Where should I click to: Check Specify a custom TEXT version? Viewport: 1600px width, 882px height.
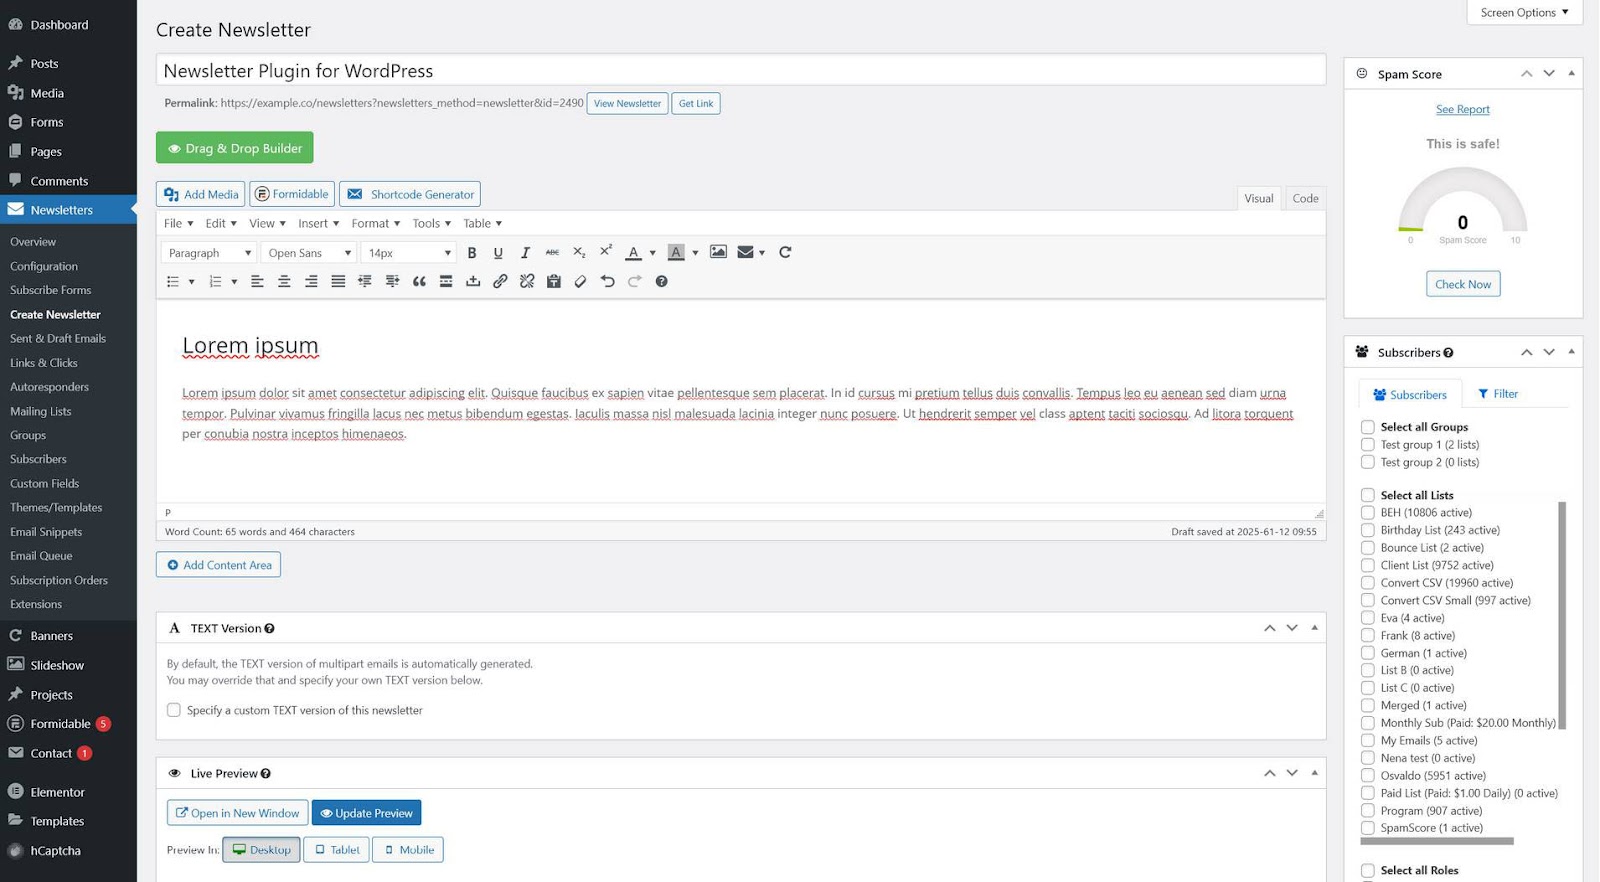coord(174,710)
